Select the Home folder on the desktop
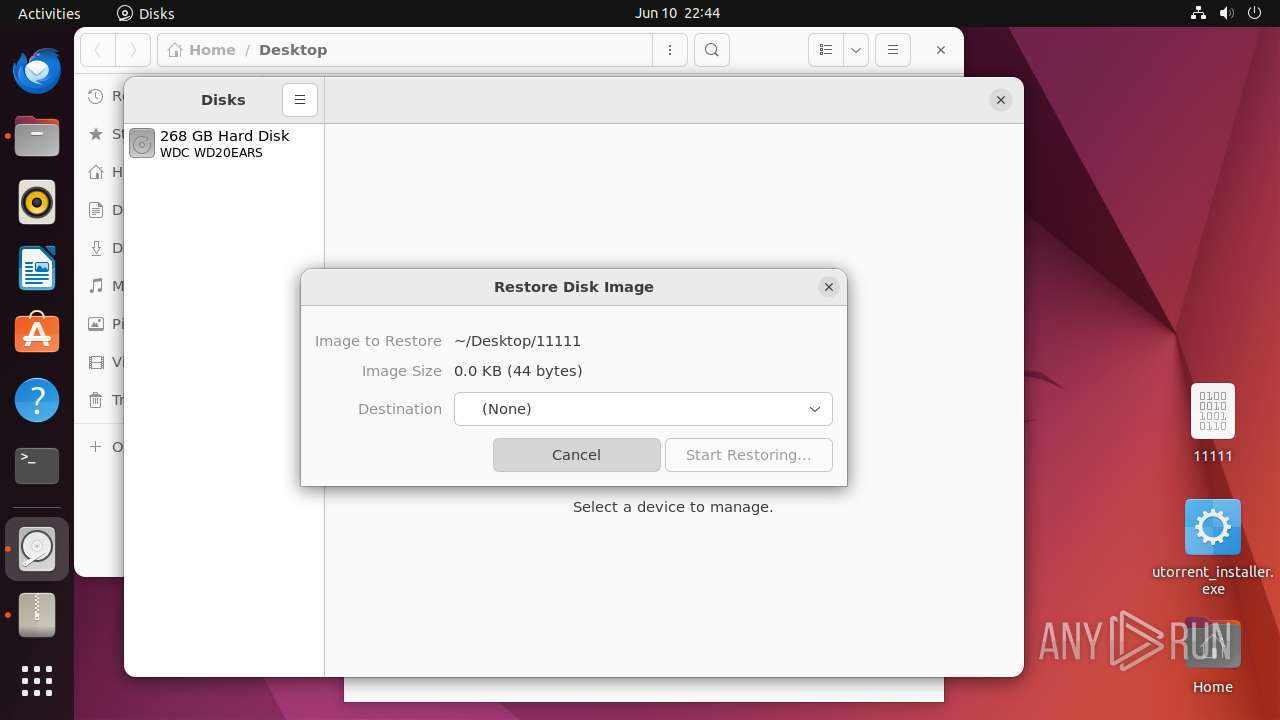 pyautogui.click(x=1213, y=656)
